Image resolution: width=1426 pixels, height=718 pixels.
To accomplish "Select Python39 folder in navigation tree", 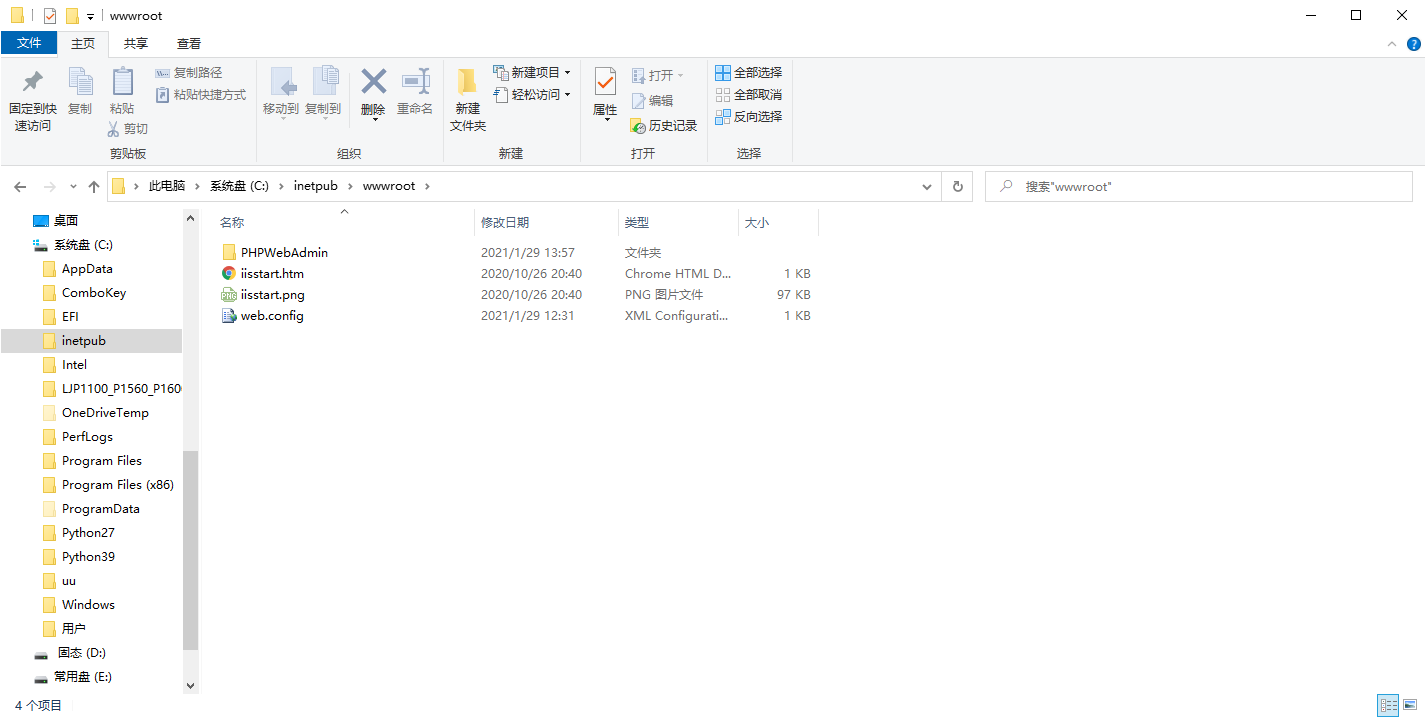I will tap(88, 557).
